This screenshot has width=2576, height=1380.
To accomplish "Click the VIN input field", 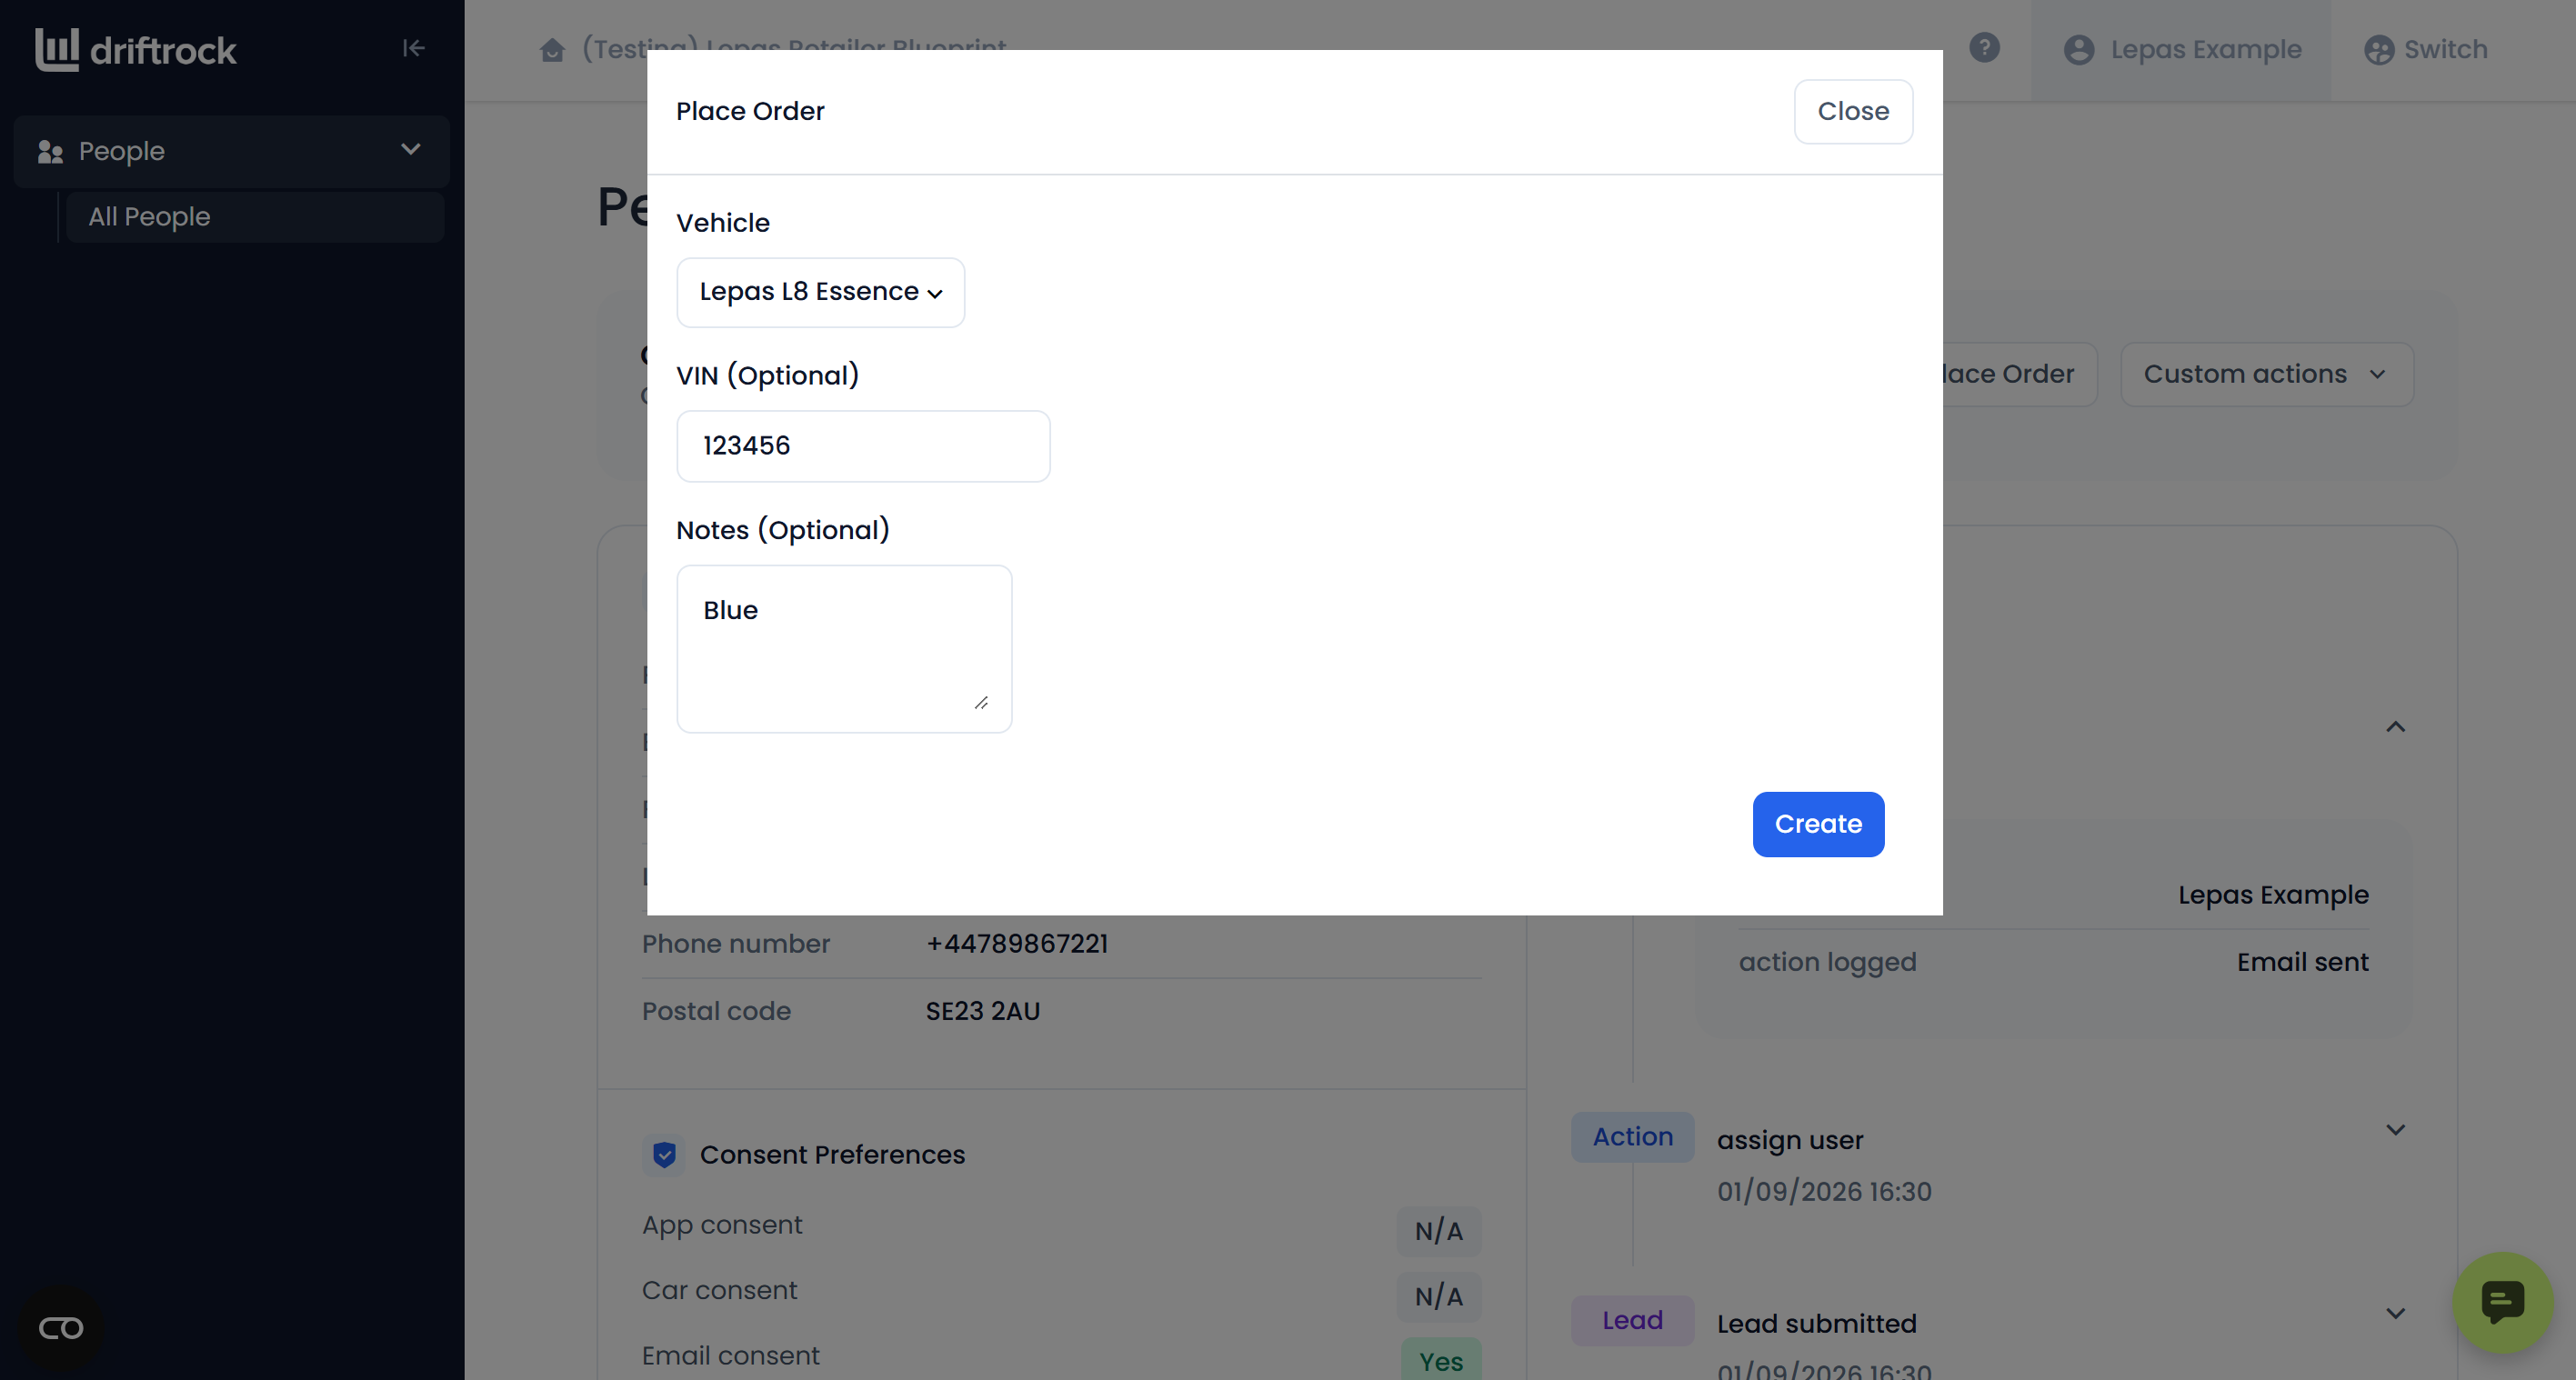I will tap(862, 446).
